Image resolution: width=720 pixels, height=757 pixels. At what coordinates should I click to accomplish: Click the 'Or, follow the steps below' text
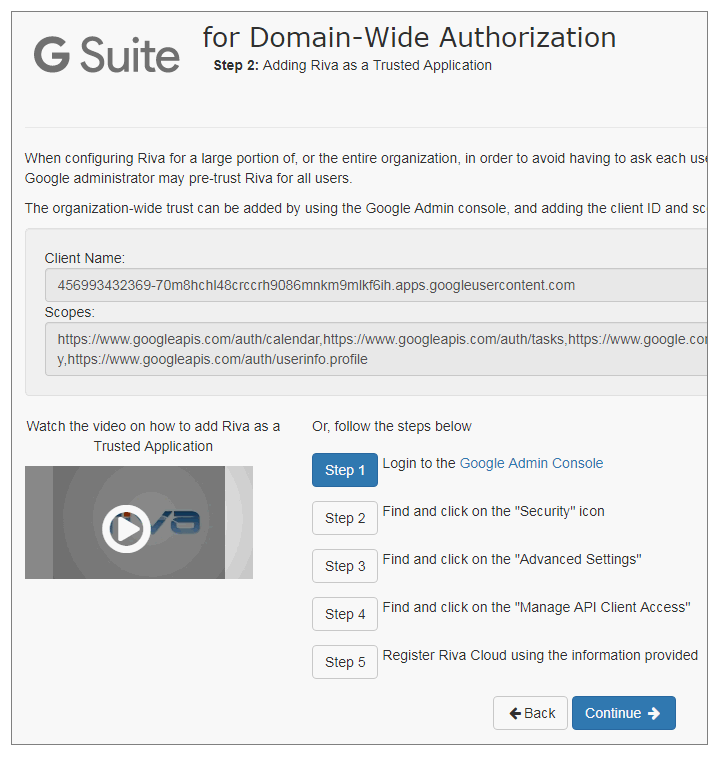[x=392, y=426]
